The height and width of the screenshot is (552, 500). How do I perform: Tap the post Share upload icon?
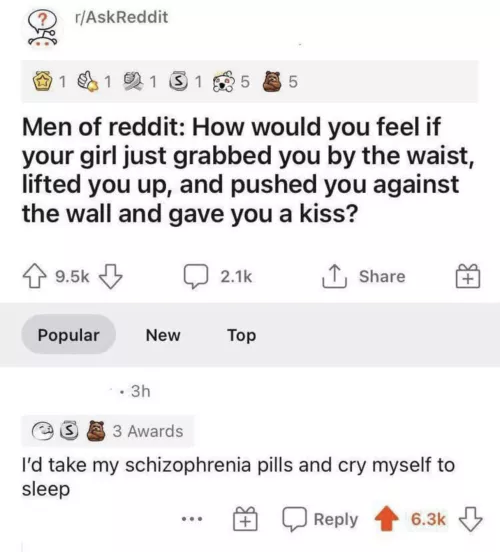coord(335,276)
